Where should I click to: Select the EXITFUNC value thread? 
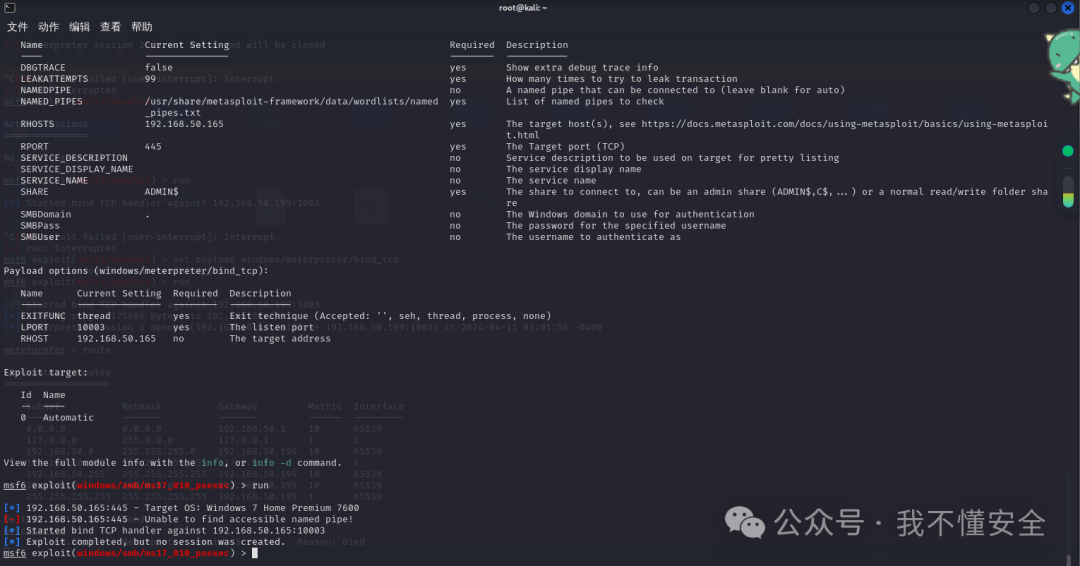pos(94,316)
